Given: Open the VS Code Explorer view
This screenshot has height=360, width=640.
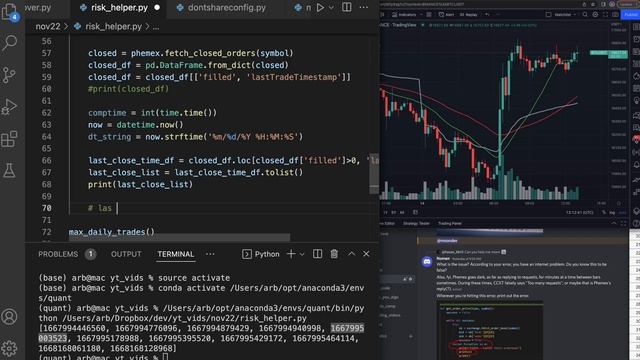Looking at the screenshot, I should [9, 11].
